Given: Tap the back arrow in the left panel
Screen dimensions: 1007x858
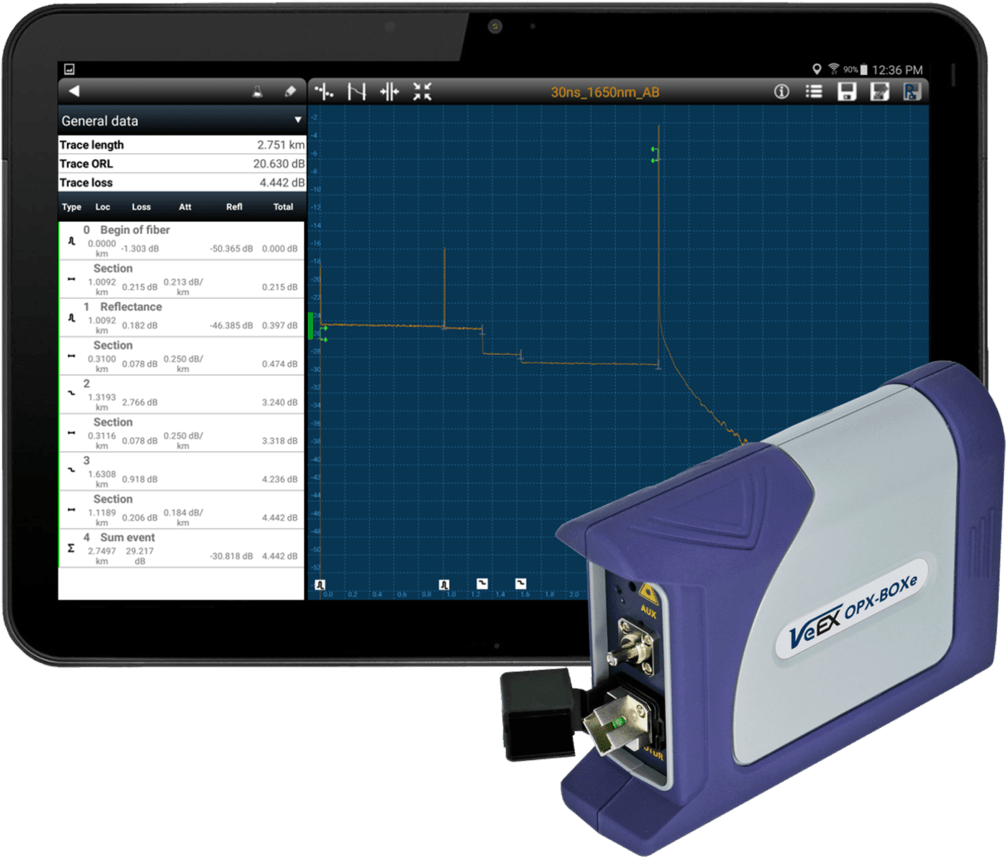Looking at the screenshot, I should tap(73, 91).
